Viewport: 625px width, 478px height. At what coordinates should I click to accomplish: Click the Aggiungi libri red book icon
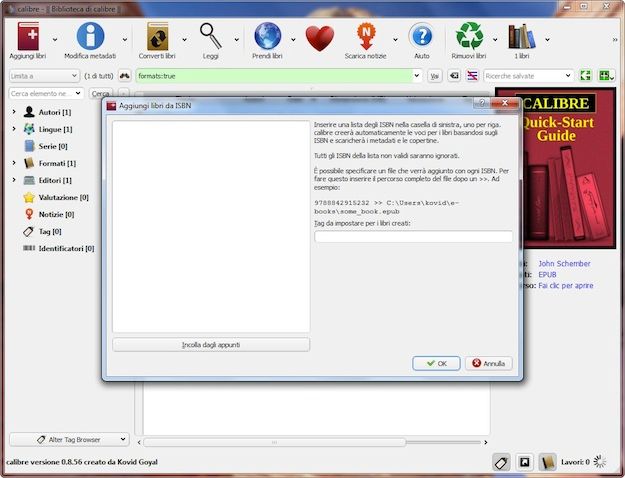tap(28, 36)
